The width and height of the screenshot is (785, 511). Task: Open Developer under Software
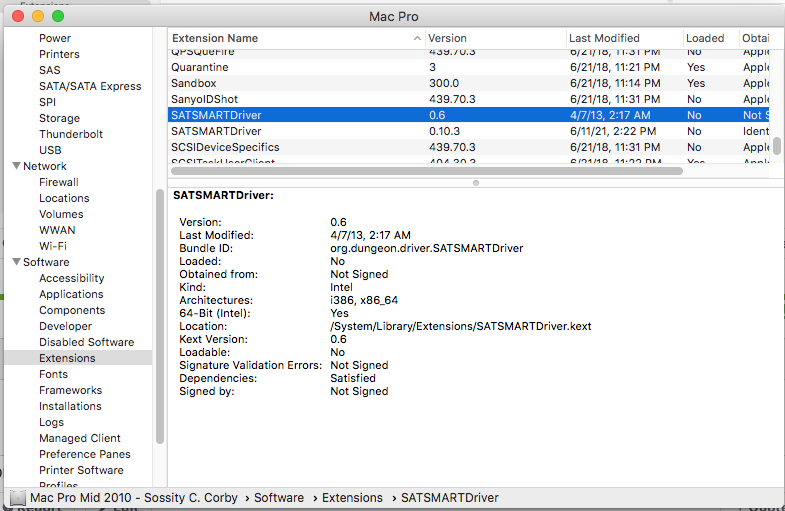(x=66, y=326)
